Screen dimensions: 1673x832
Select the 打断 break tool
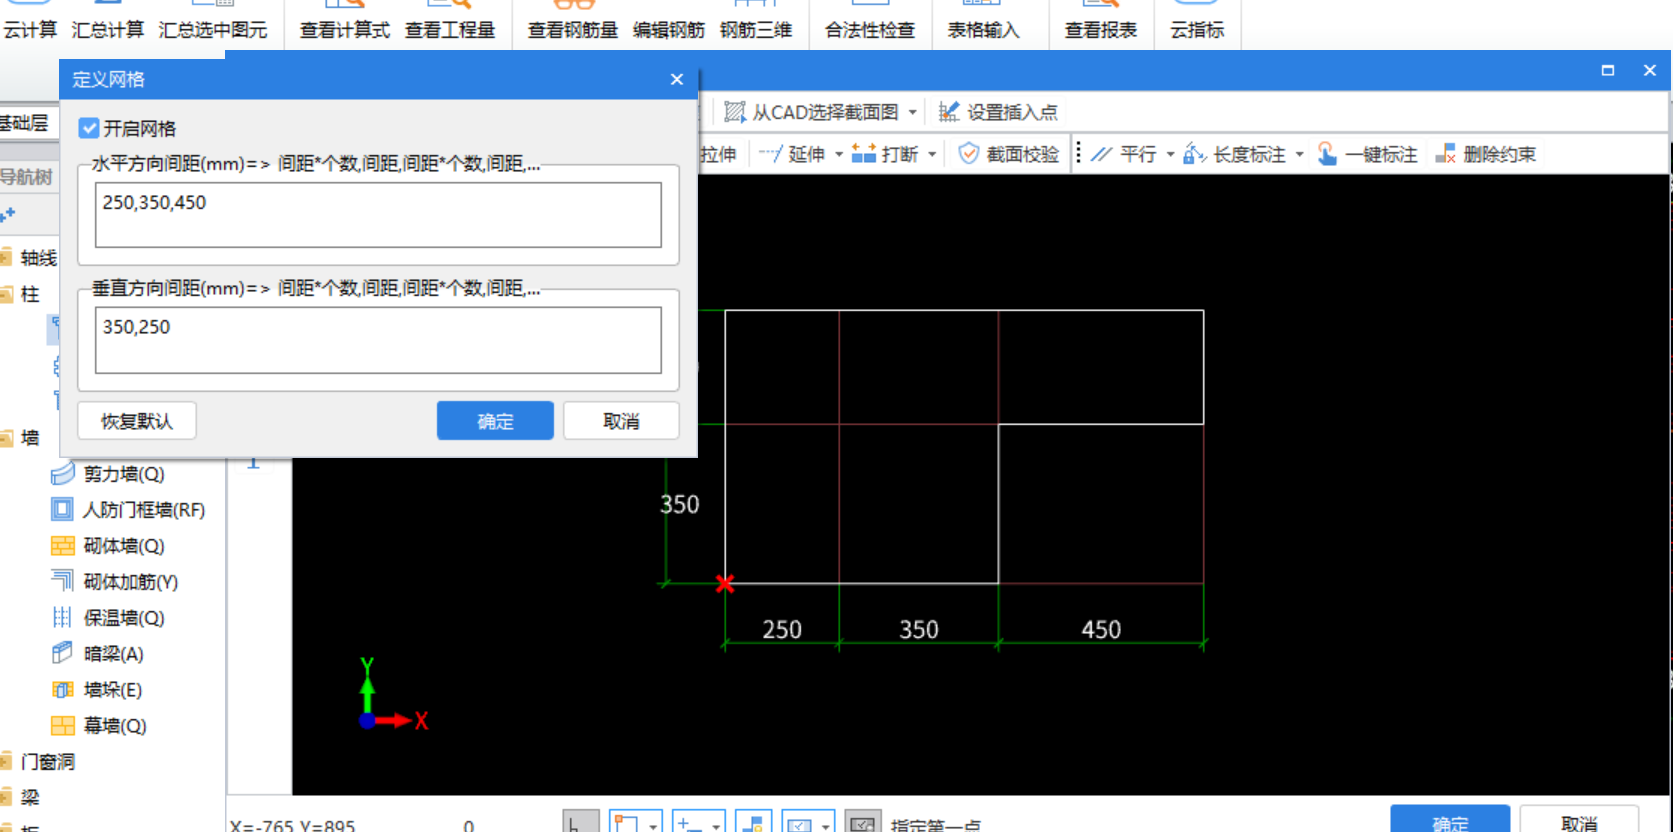click(x=885, y=154)
